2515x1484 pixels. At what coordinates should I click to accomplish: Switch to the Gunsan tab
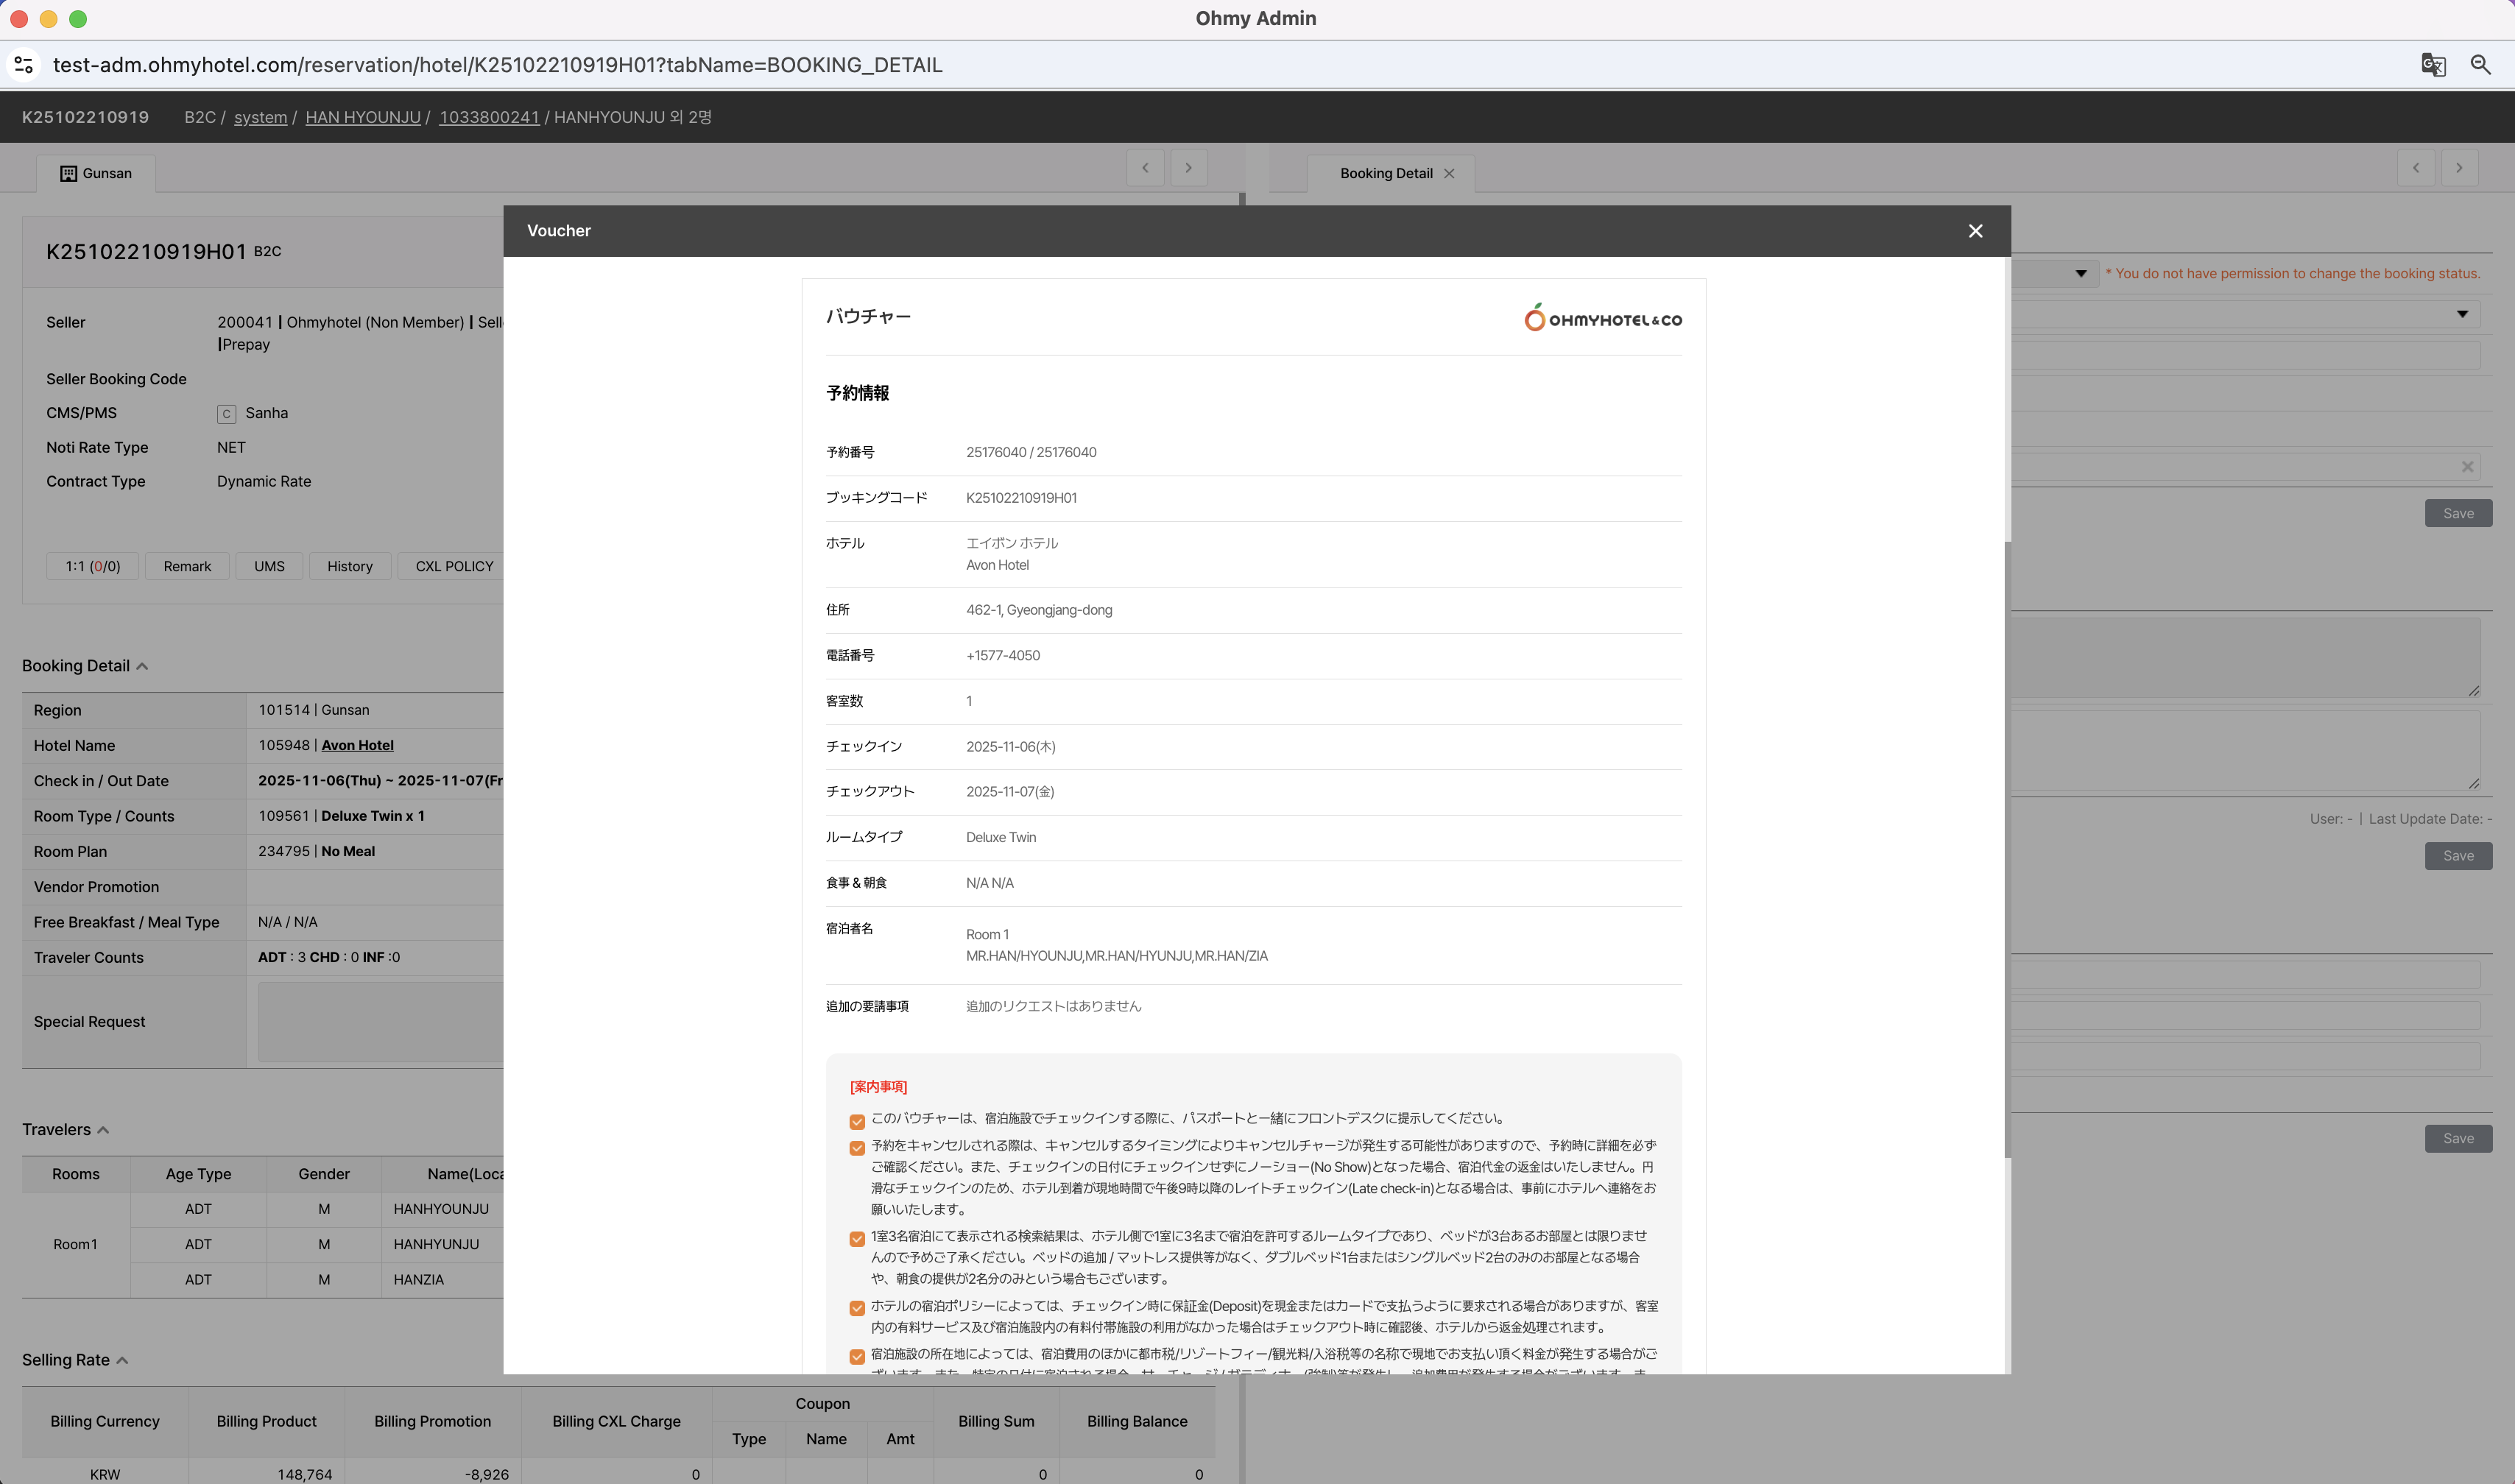[x=96, y=174]
